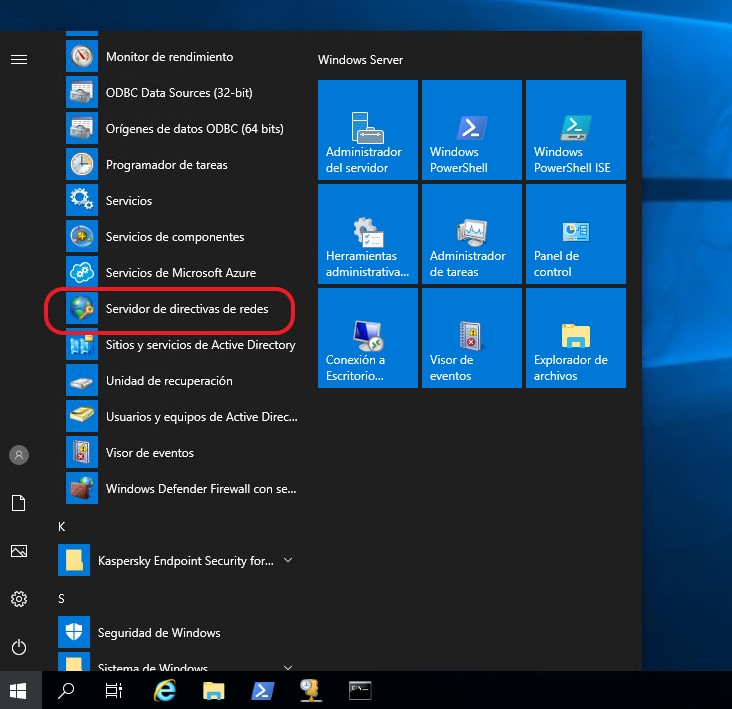Select 'Servicios' text in app list
This screenshot has height=709, width=732.
[x=129, y=201]
